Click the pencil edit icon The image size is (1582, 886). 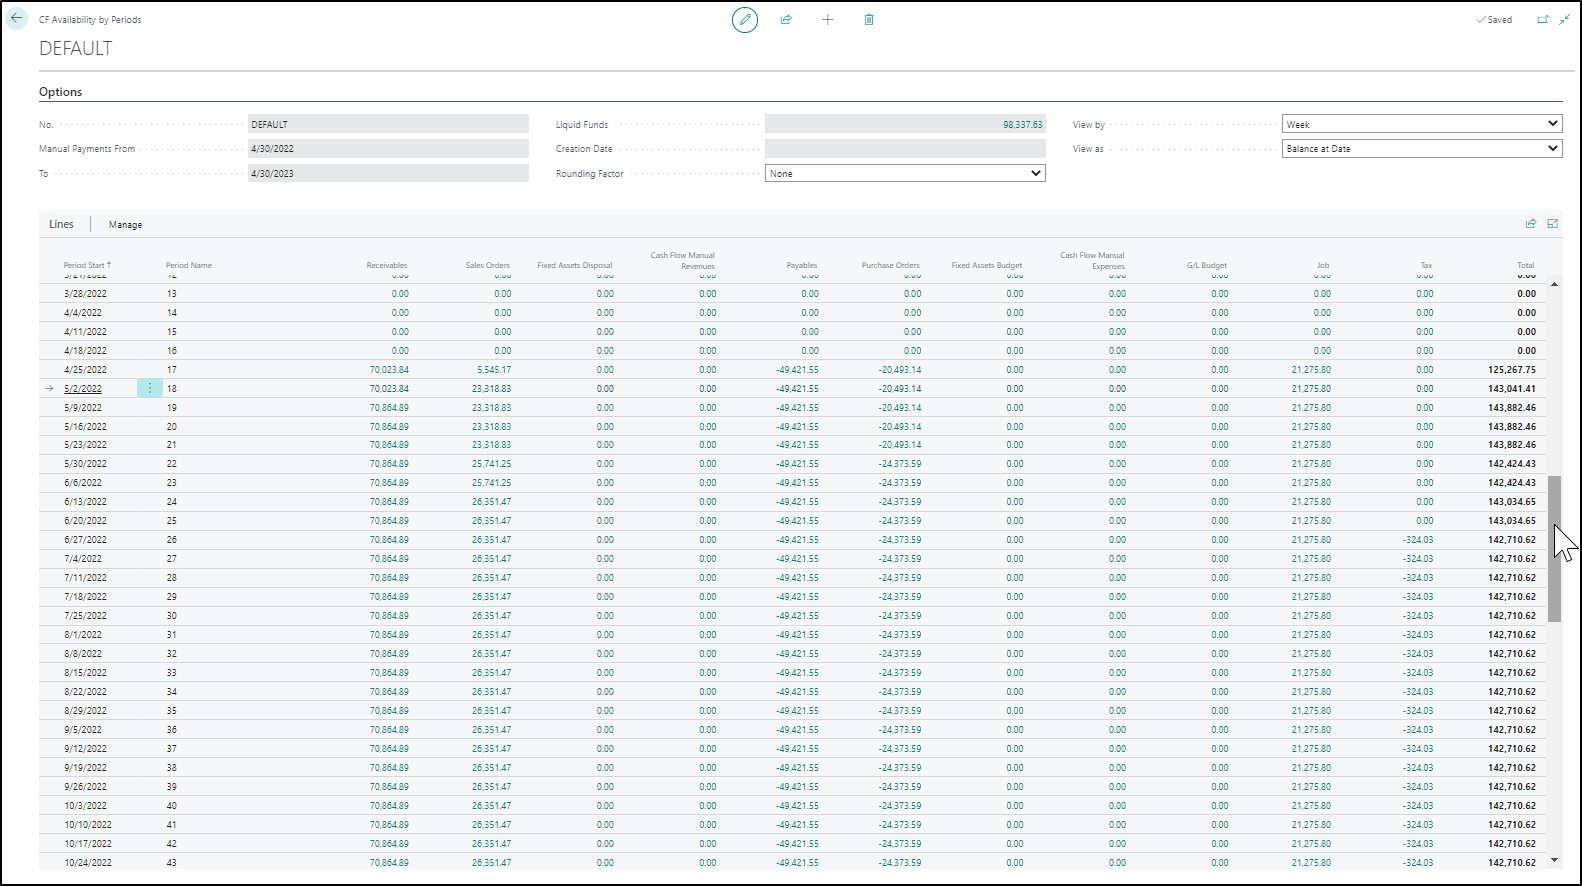(x=745, y=20)
